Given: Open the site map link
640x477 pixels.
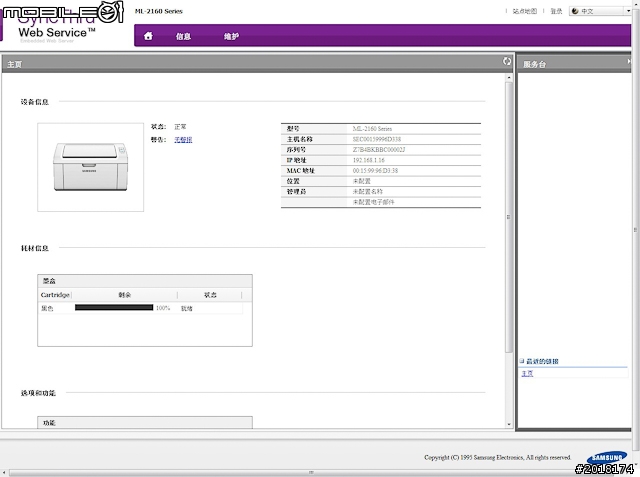Looking at the screenshot, I should pyautogui.click(x=524, y=11).
